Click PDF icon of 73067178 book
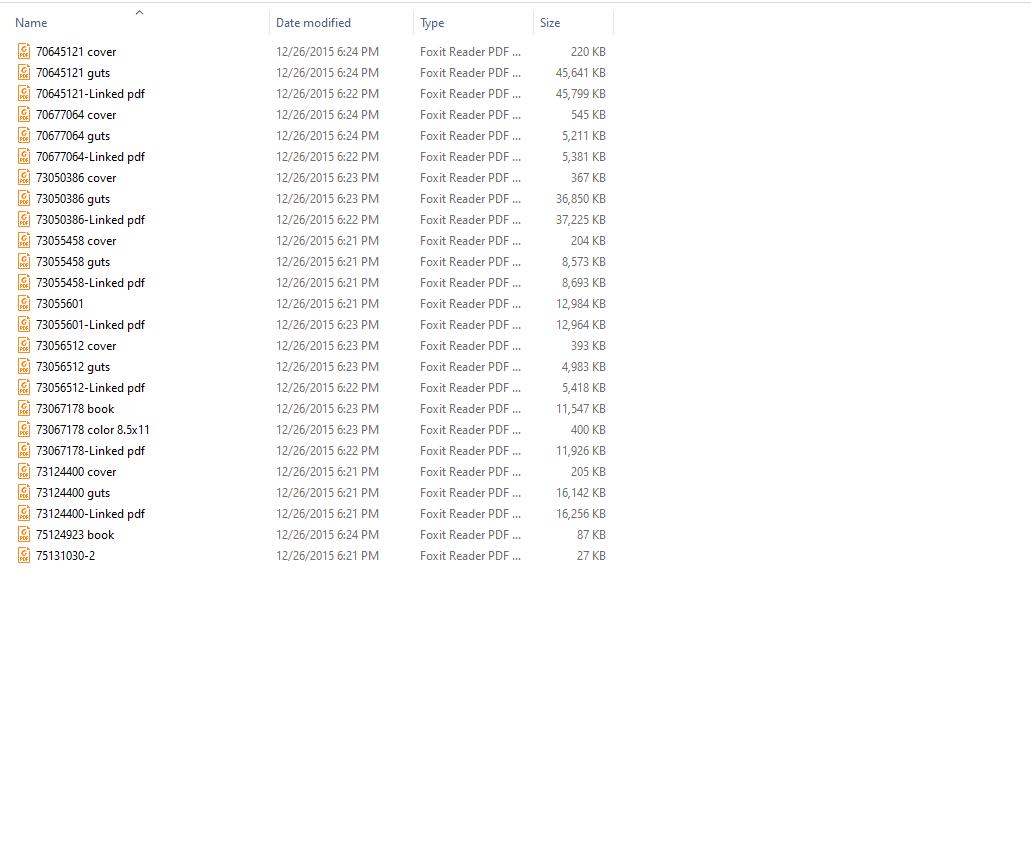This screenshot has width=1031, height=867. pyautogui.click(x=24, y=409)
